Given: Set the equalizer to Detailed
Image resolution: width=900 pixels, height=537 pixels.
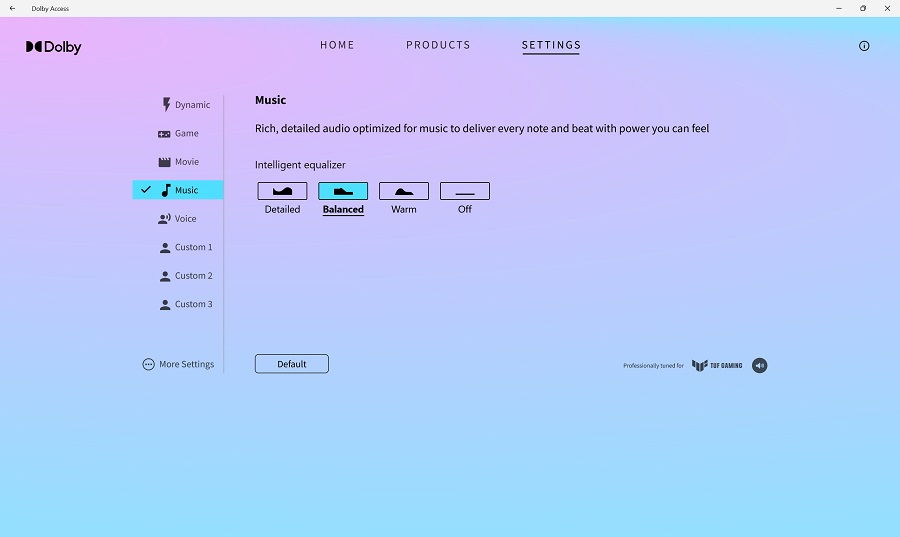Looking at the screenshot, I should [282, 191].
